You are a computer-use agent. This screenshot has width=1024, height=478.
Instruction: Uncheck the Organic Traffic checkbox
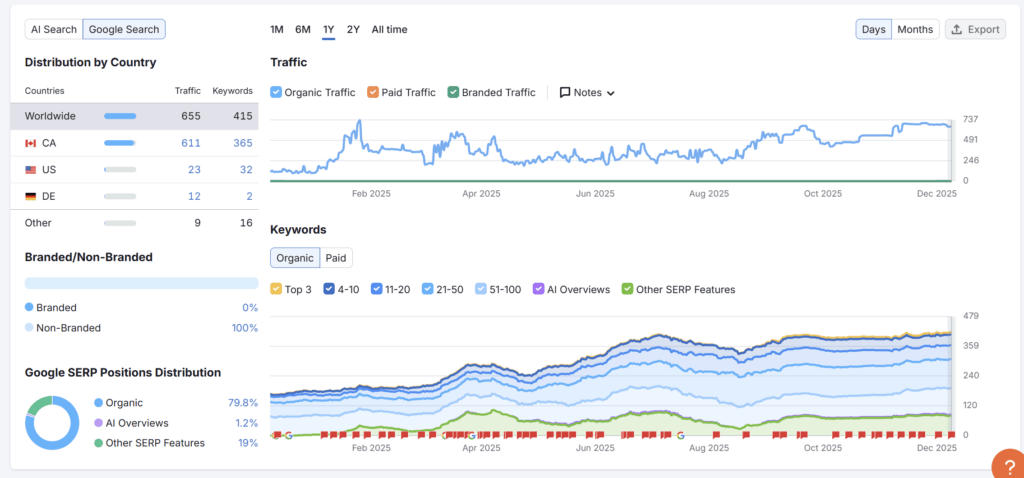click(x=277, y=92)
